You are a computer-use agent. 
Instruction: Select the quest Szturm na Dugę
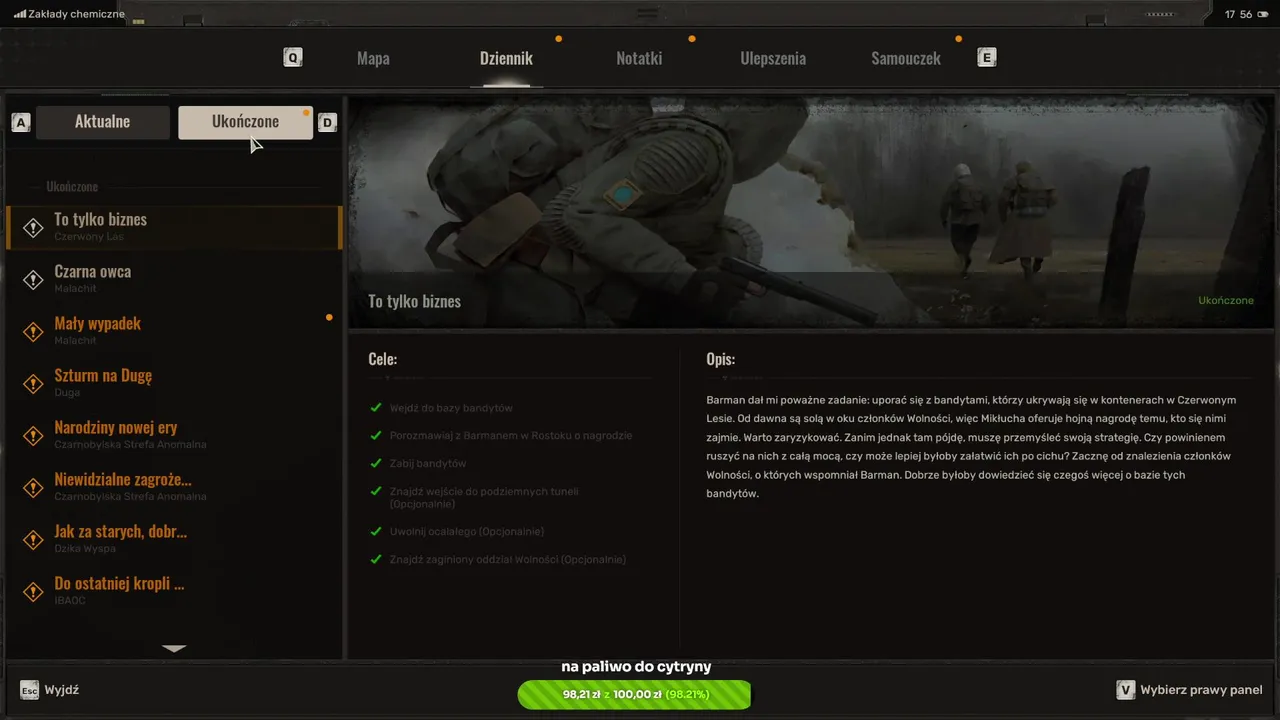click(x=174, y=383)
